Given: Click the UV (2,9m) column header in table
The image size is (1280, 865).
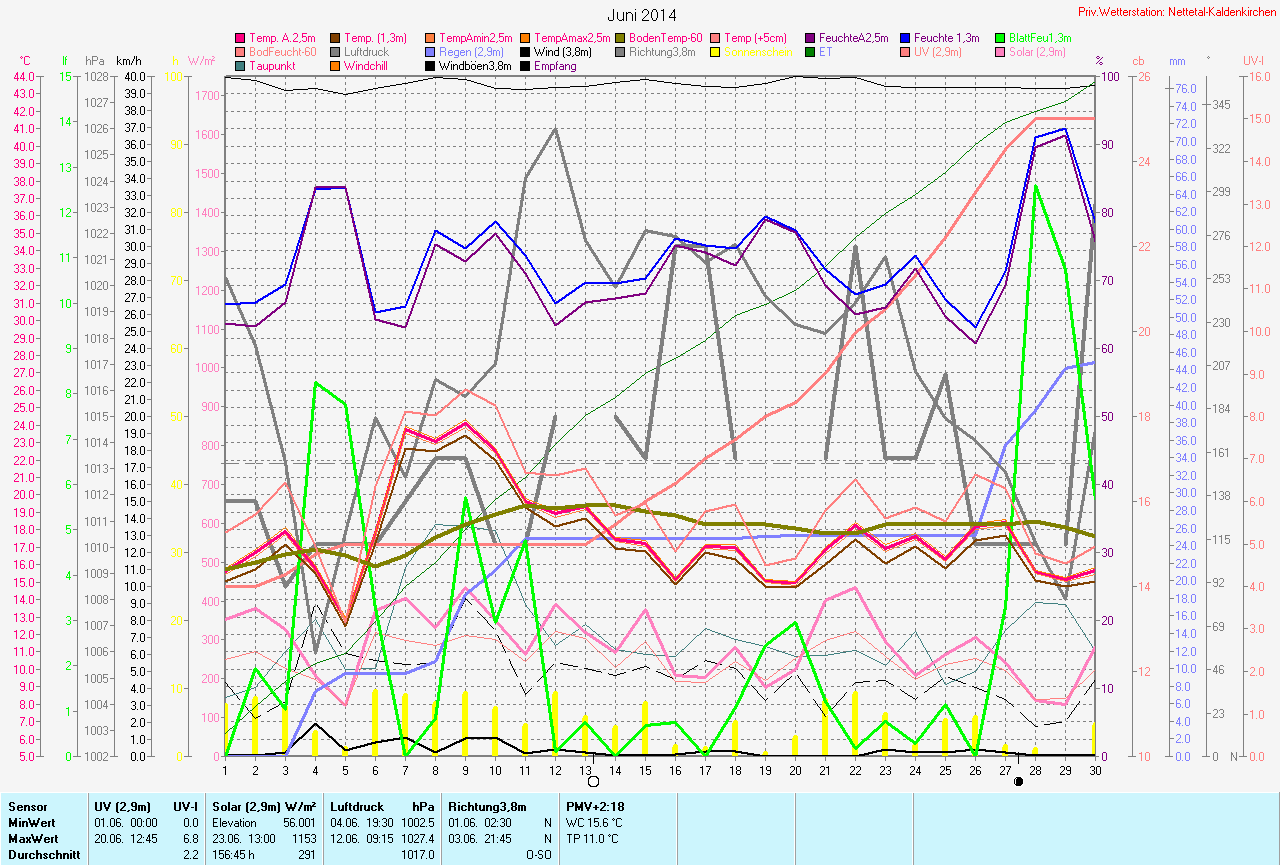Looking at the screenshot, I should coord(121,805).
